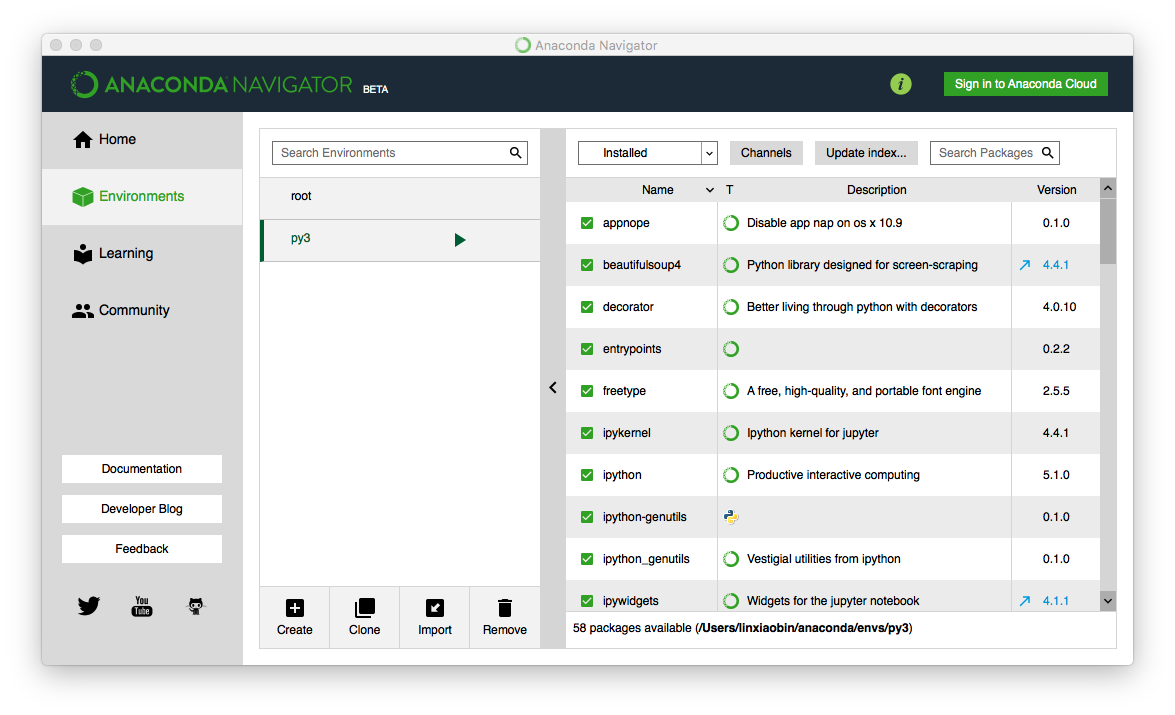
Task: Open the YouTube link icon
Action: [142, 606]
